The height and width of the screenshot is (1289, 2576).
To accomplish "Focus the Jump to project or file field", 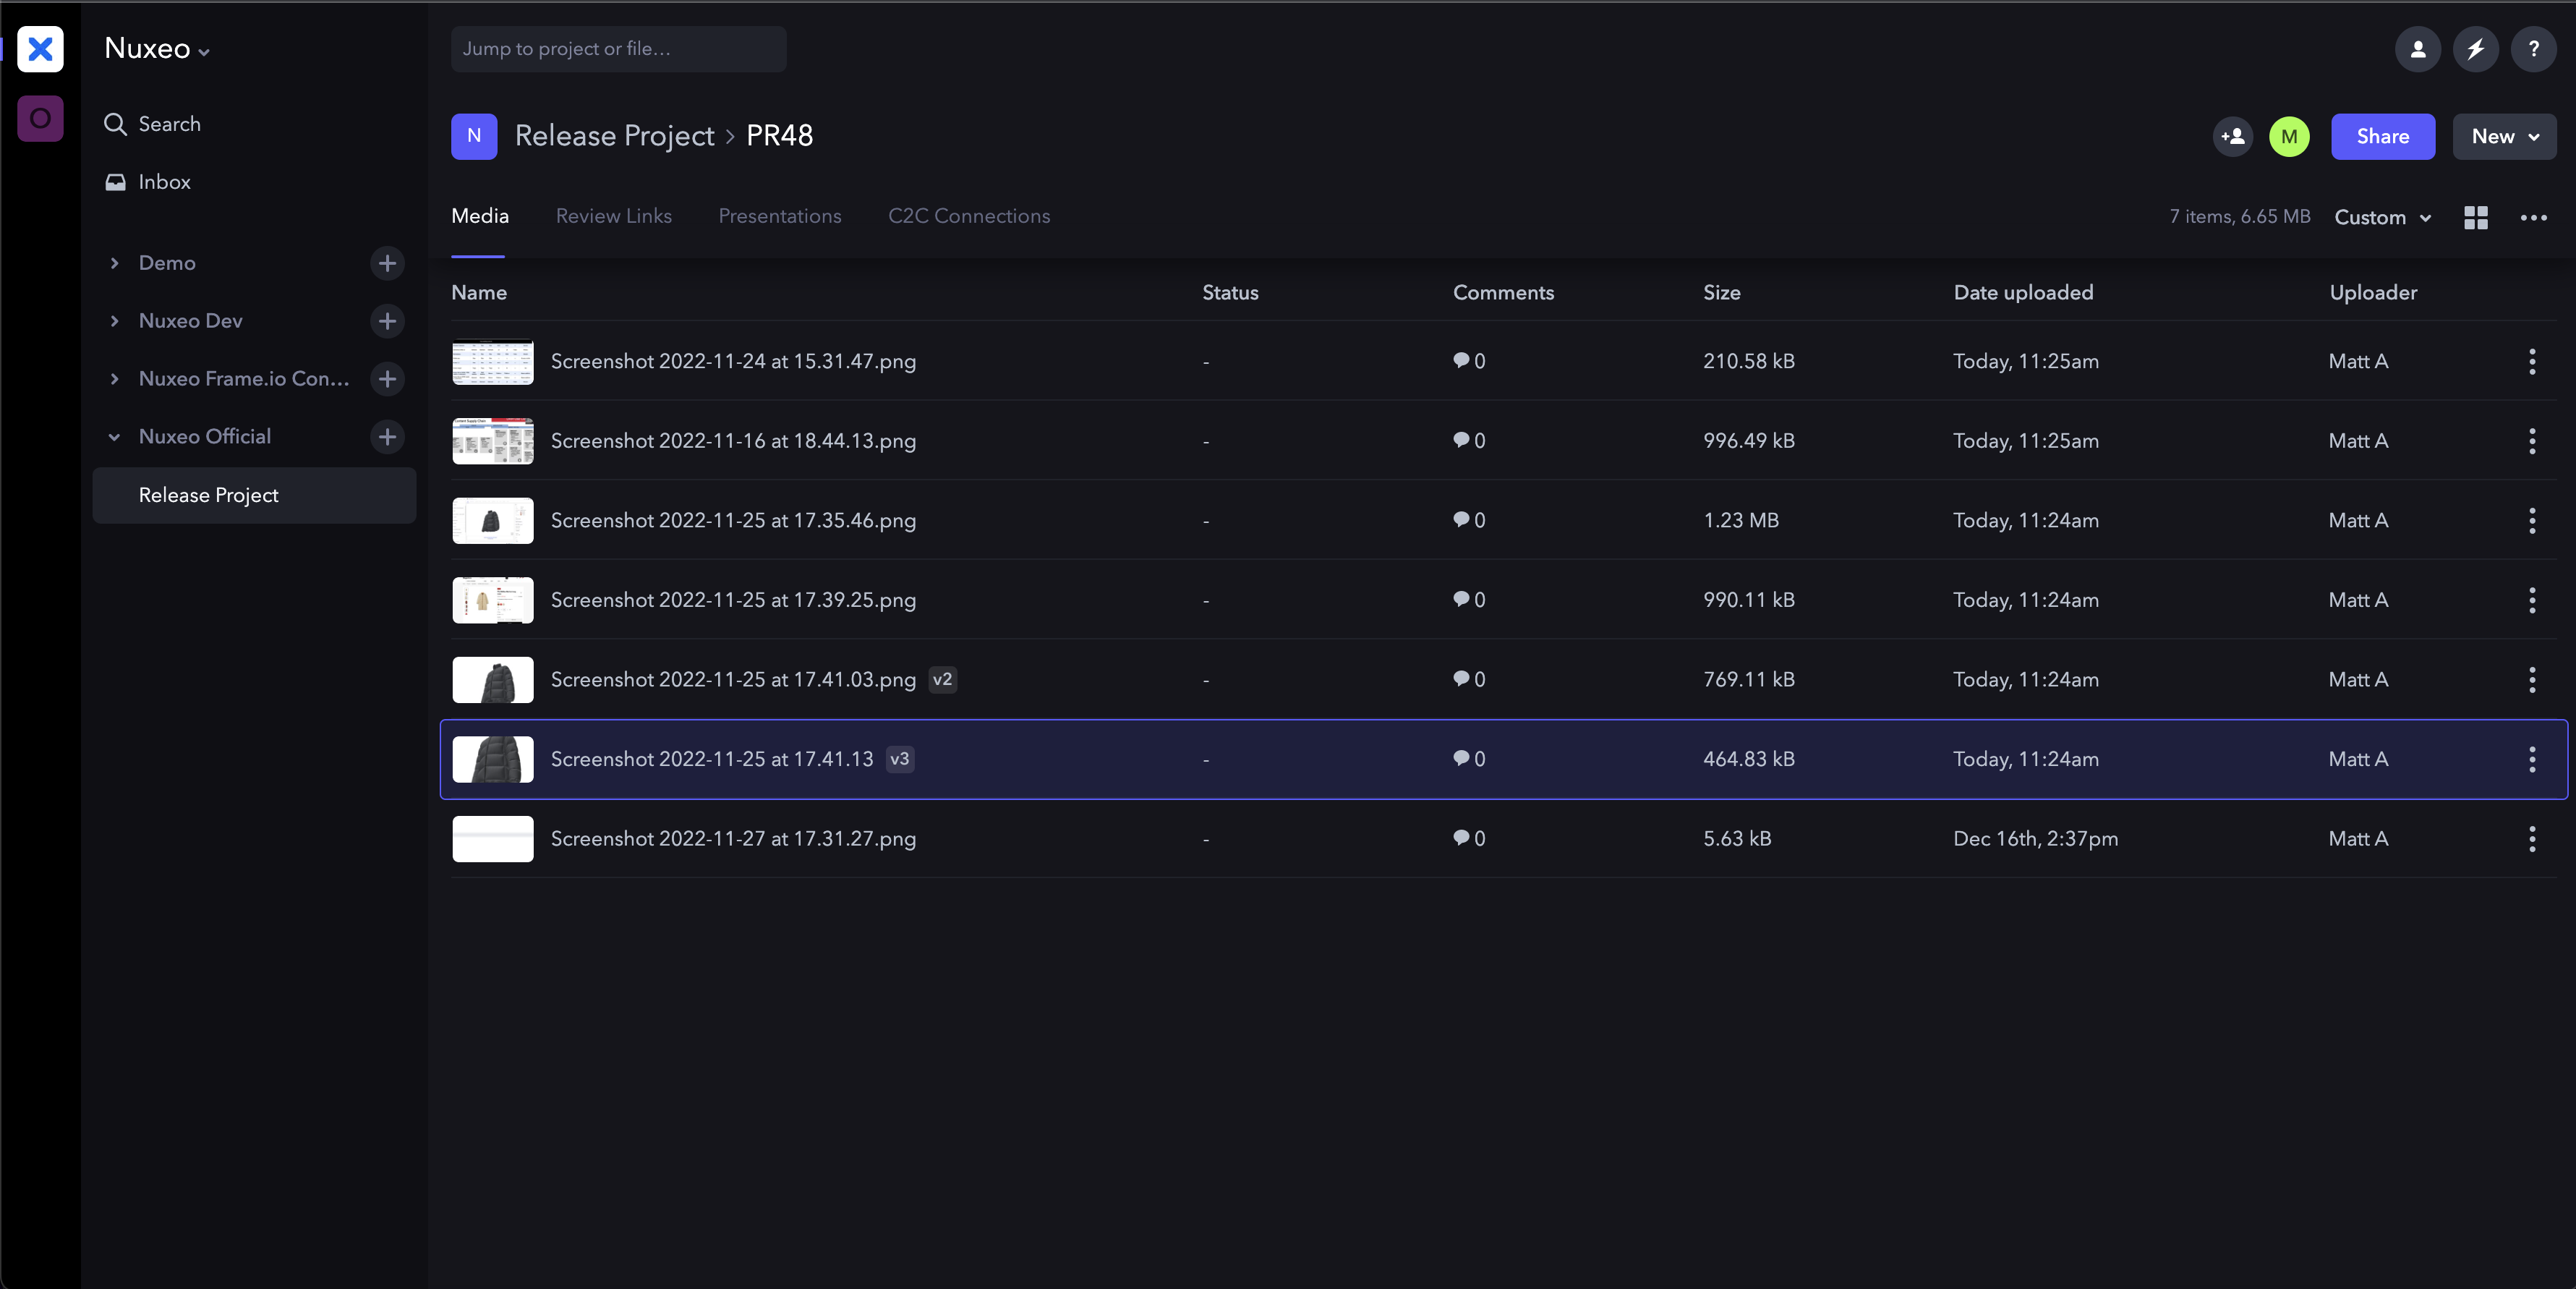I will (x=618, y=49).
